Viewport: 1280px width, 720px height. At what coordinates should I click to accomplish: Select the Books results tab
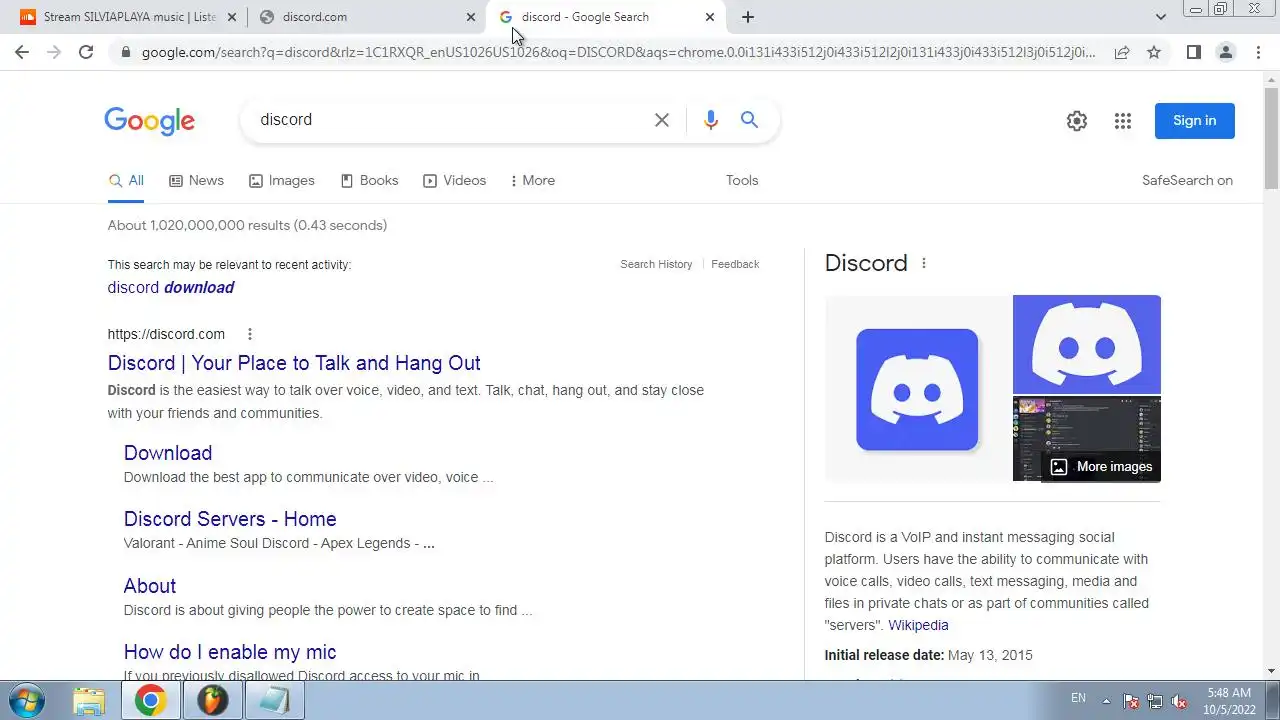click(369, 181)
